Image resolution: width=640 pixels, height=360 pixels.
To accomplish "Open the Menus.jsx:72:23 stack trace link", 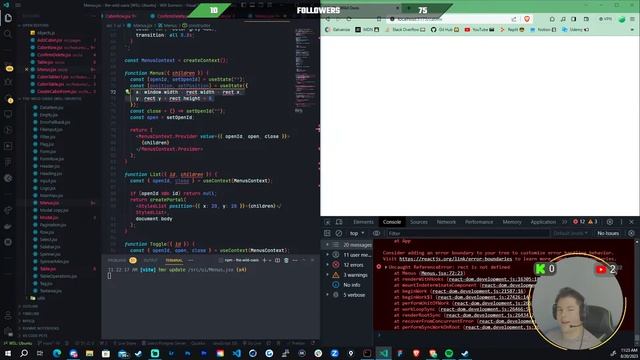I will [442, 273].
